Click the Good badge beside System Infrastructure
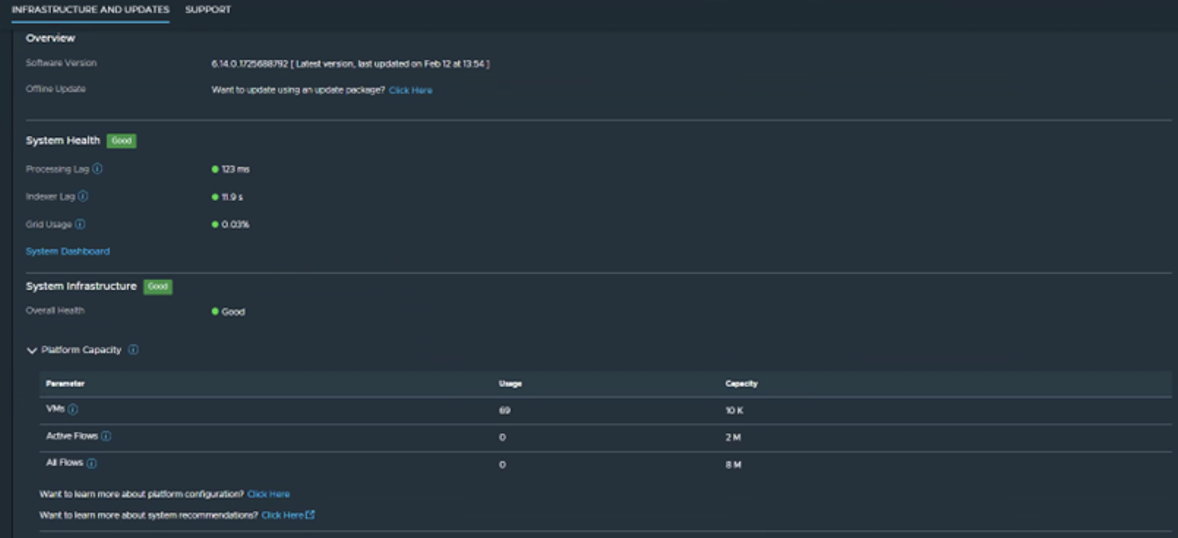Image resolution: width=1178 pixels, height=538 pixels. click(158, 287)
